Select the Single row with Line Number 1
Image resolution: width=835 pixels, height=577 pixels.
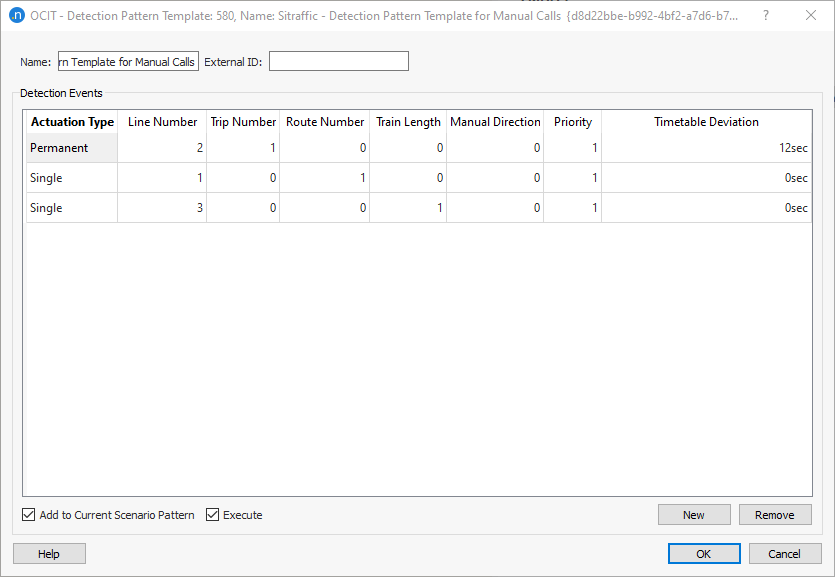pos(70,177)
